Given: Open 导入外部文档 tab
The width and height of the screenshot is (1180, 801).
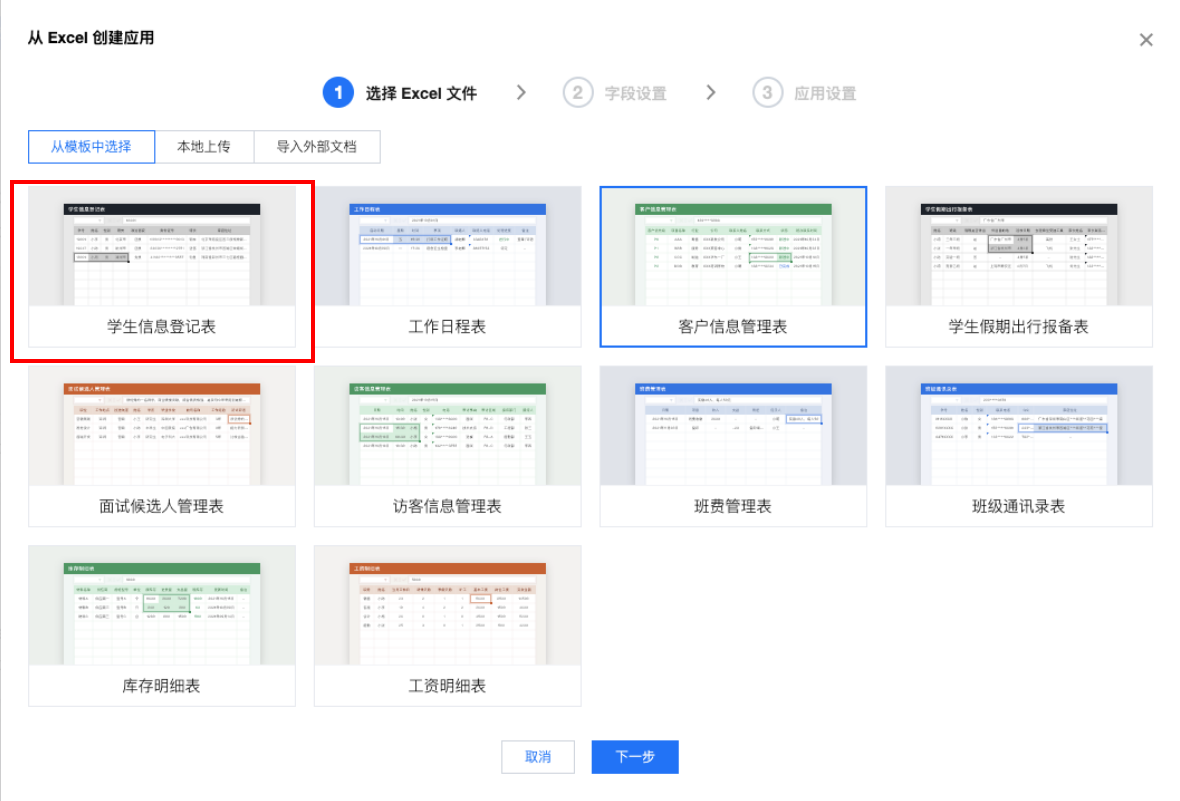Looking at the screenshot, I should pyautogui.click(x=317, y=147).
